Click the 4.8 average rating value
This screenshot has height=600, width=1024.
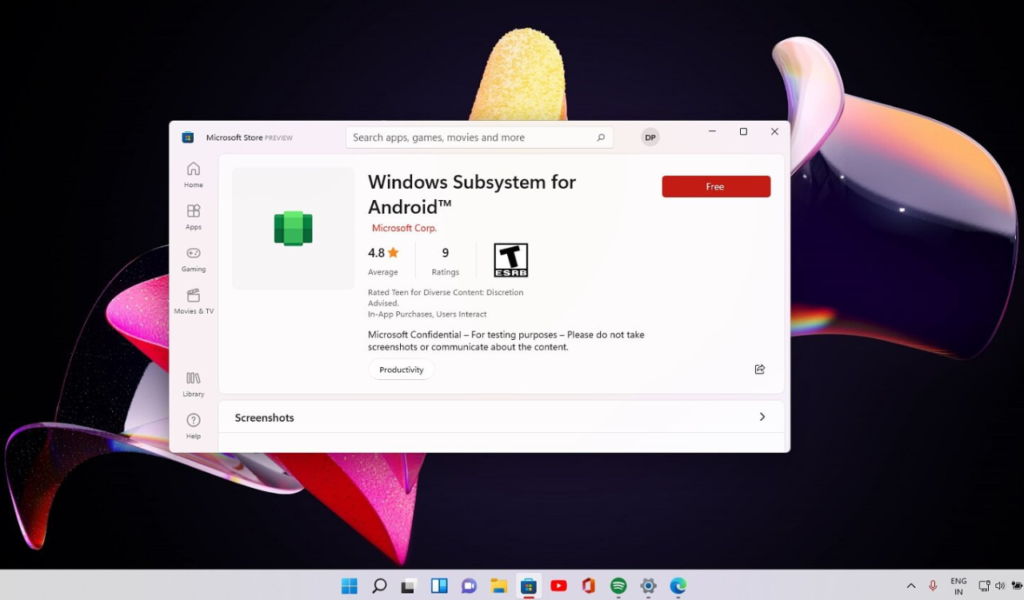click(x=376, y=253)
